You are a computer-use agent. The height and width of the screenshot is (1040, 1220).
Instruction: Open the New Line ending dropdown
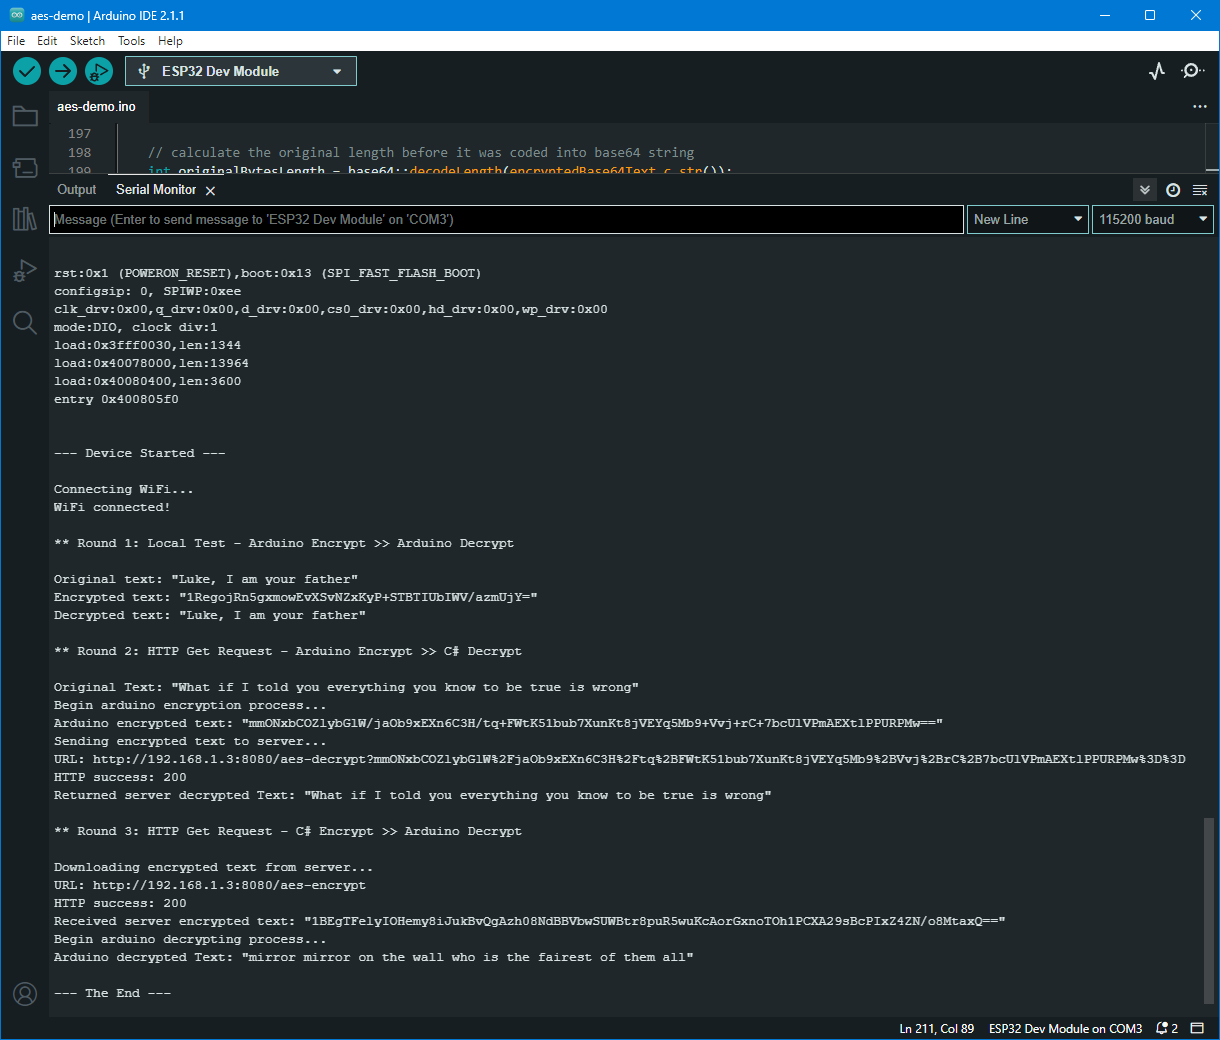click(x=1028, y=219)
